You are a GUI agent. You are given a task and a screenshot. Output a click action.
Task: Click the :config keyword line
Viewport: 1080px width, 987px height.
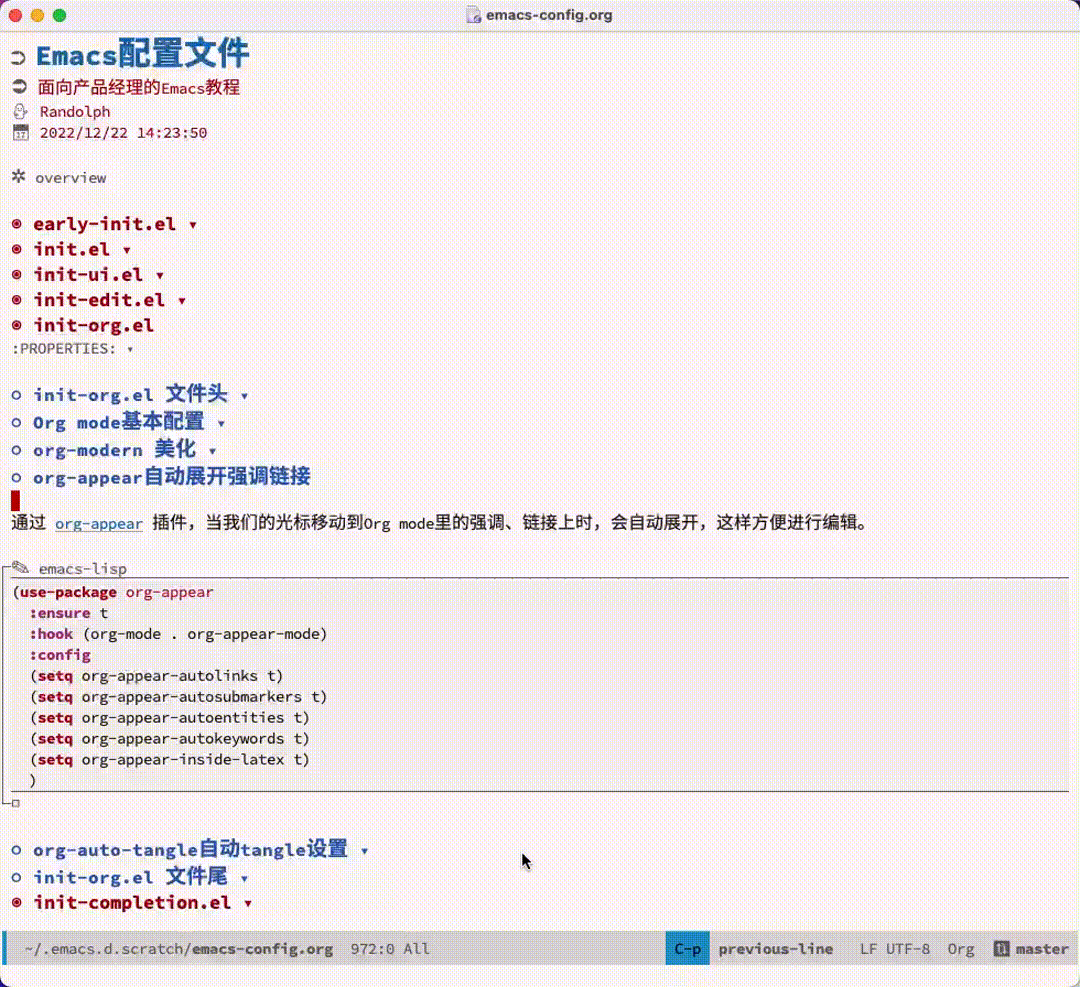tap(60, 655)
